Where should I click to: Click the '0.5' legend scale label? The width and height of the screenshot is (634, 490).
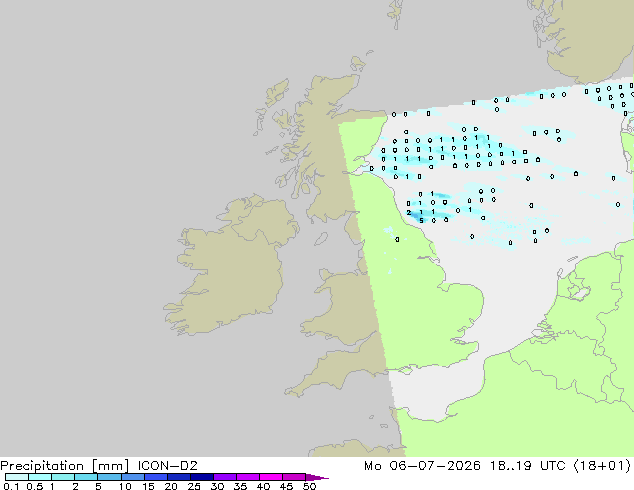(x=35, y=486)
